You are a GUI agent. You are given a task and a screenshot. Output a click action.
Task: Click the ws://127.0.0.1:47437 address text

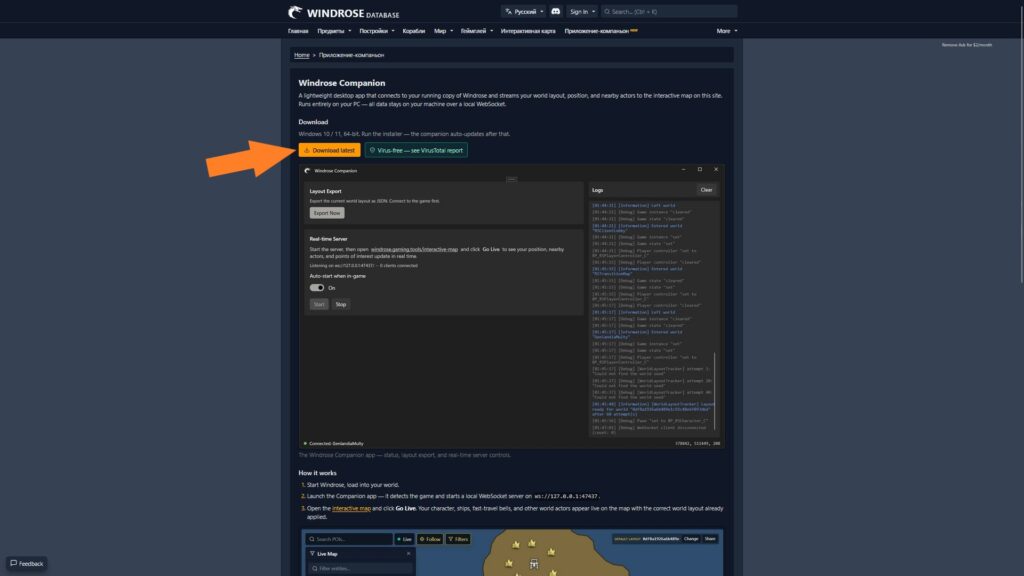(566, 496)
